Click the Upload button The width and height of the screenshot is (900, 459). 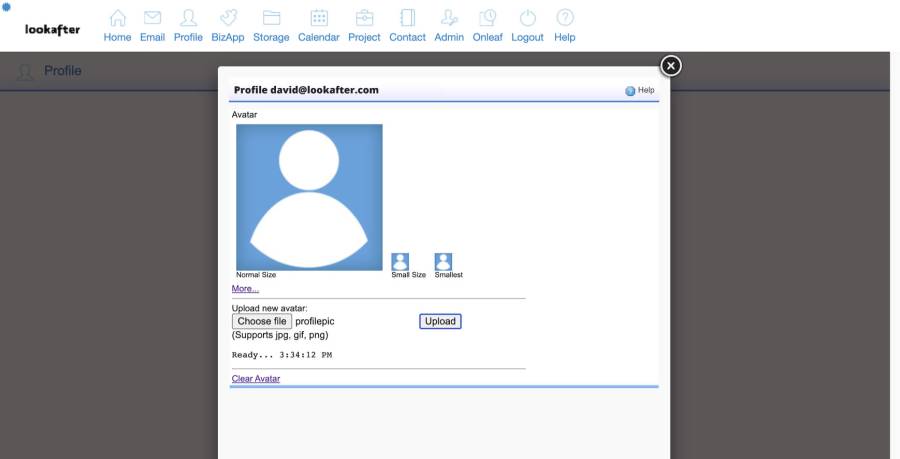(440, 321)
